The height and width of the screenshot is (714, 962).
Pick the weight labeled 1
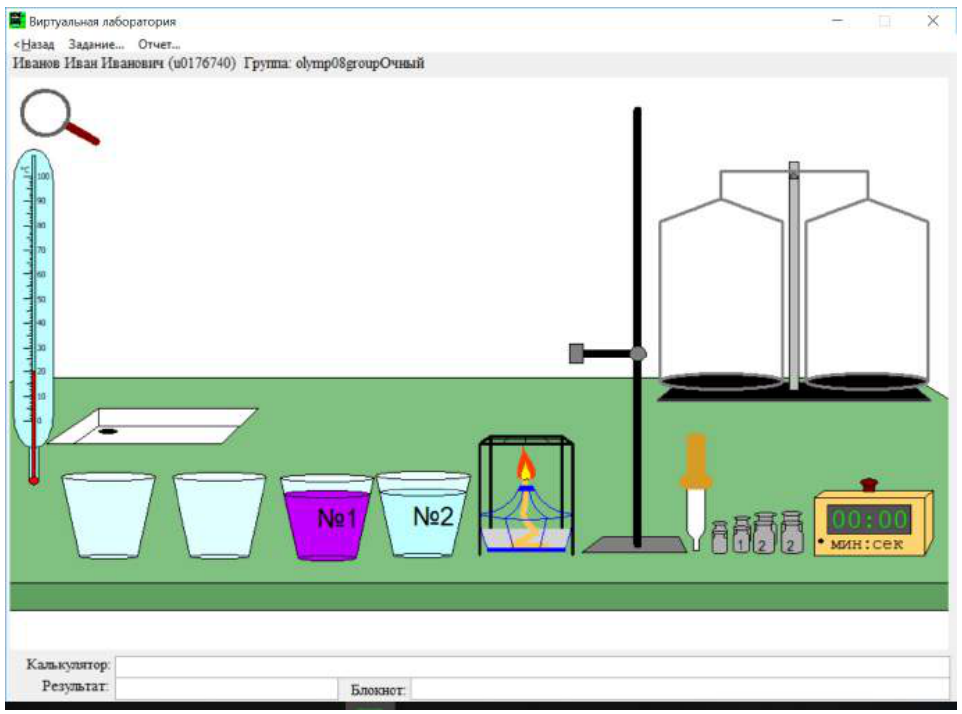coord(742,534)
